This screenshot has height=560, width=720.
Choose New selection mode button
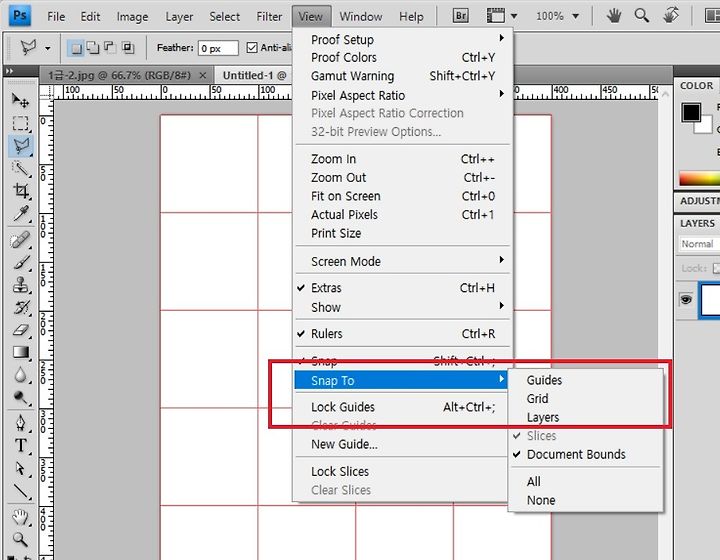click(x=76, y=48)
